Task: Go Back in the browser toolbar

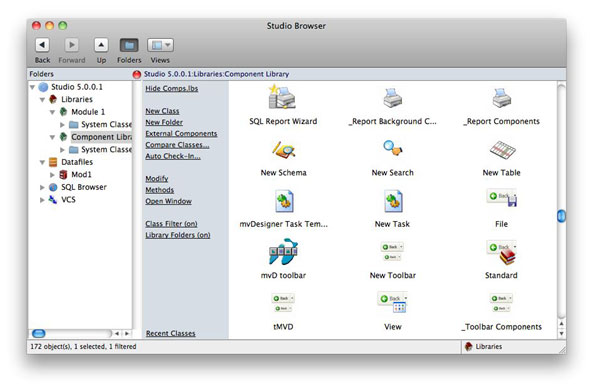Action: (x=42, y=46)
